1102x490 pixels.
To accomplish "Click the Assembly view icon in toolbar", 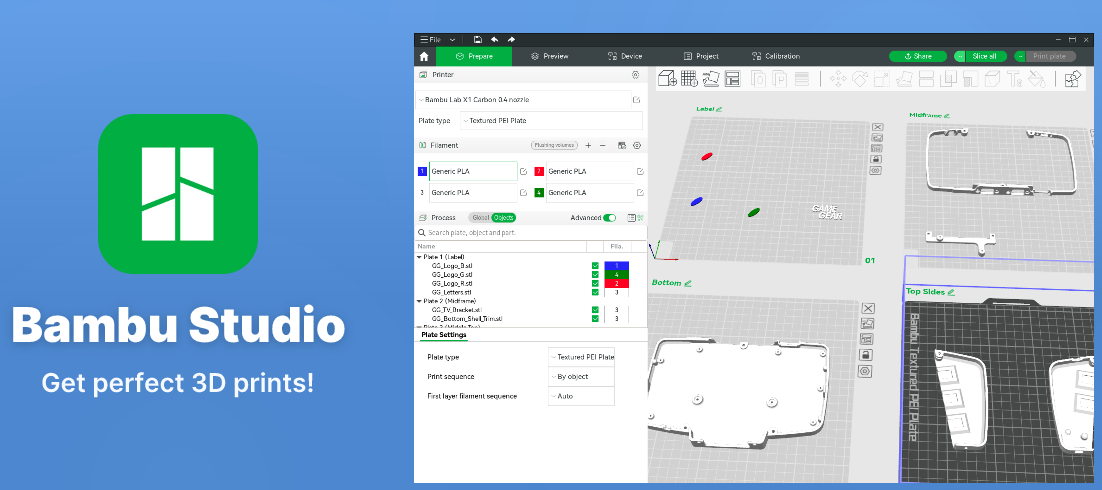I will click(x=1072, y=79).
